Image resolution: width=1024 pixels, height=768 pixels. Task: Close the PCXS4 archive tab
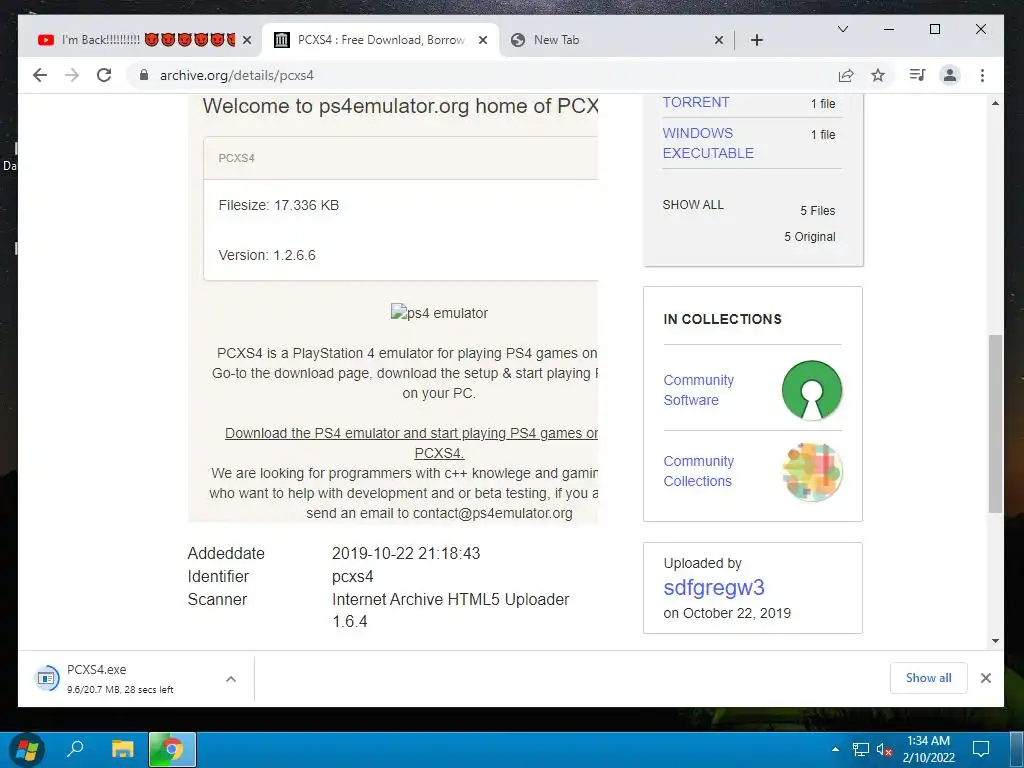click(483, 40)
